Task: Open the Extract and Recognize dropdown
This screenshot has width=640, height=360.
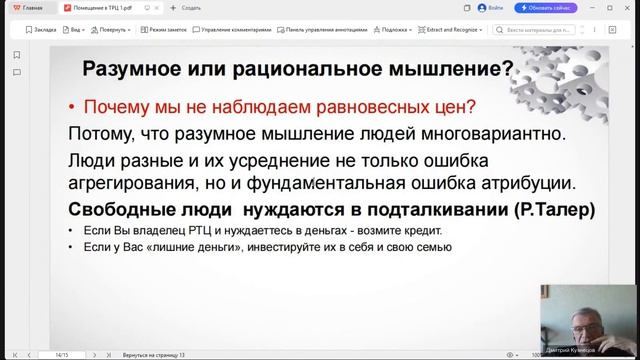Action: 450,30
